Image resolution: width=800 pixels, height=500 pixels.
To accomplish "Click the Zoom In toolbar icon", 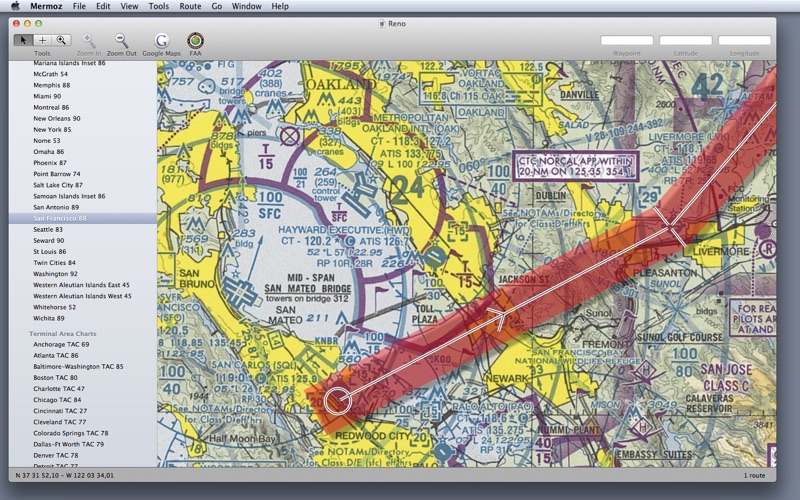I will [x=89, y=41].
